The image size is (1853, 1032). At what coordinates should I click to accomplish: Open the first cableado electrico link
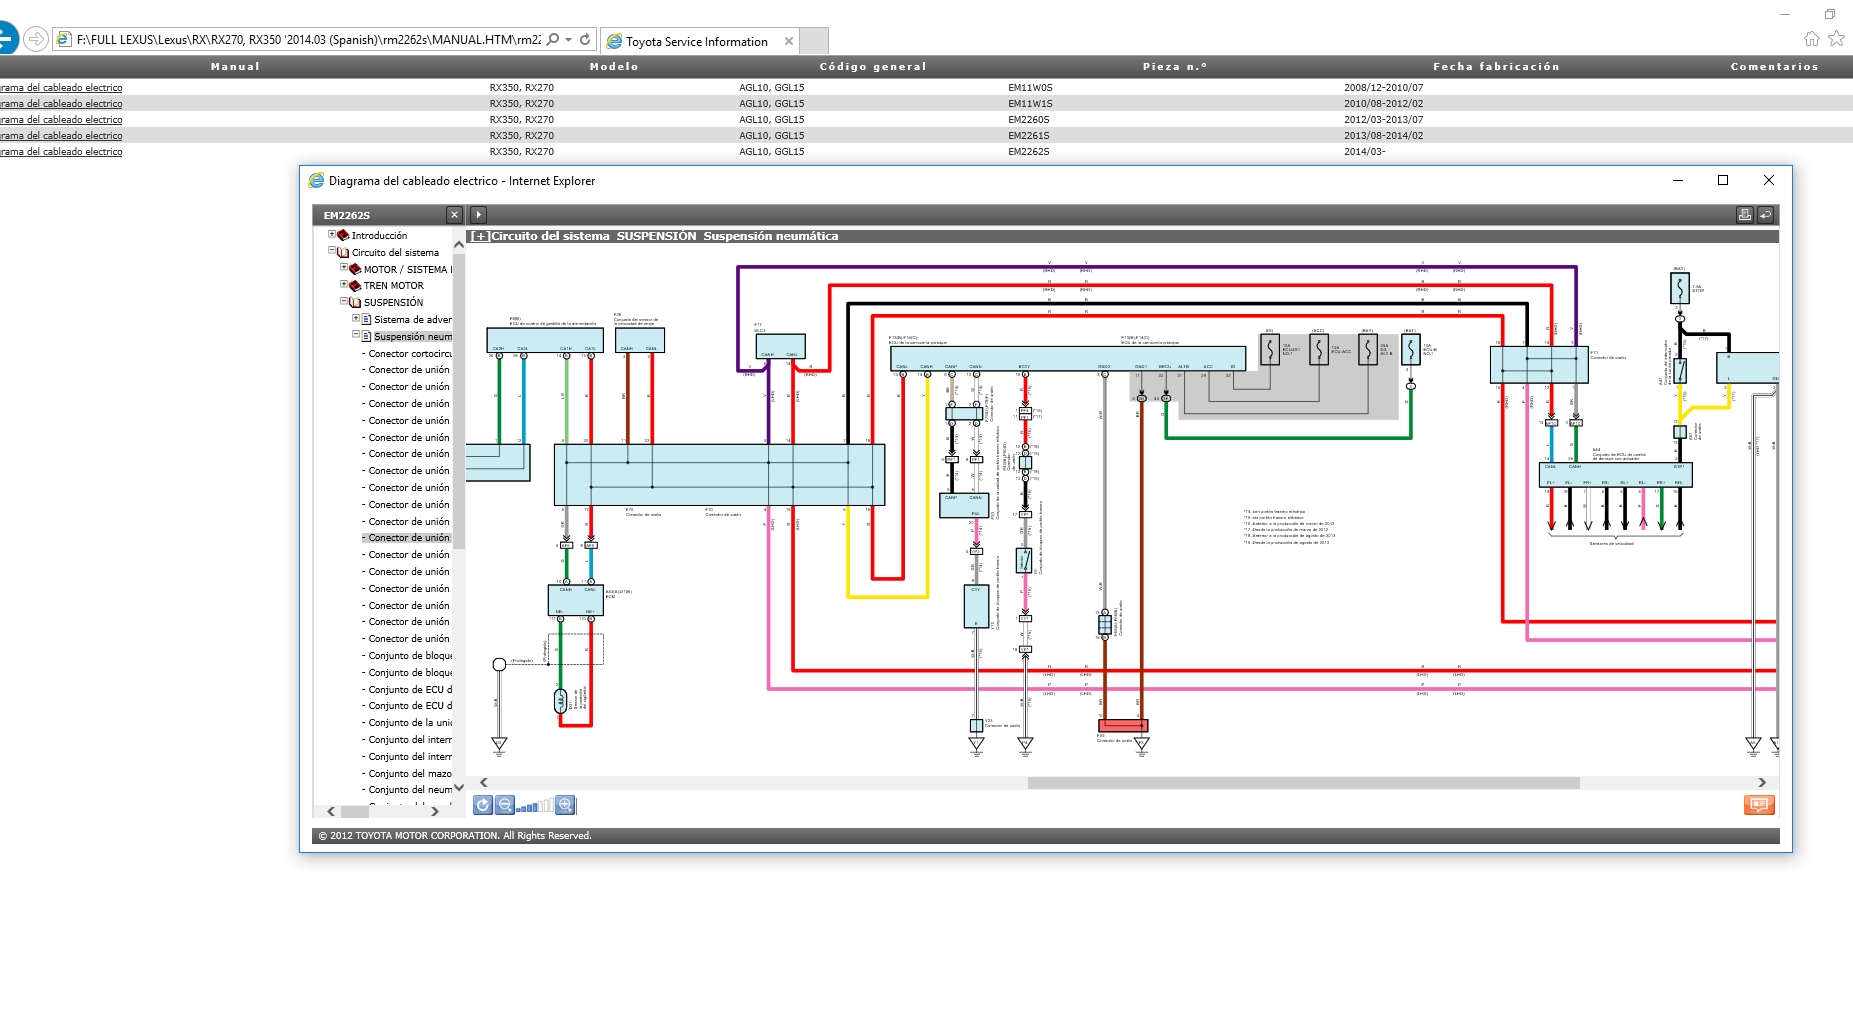(62, 88)
